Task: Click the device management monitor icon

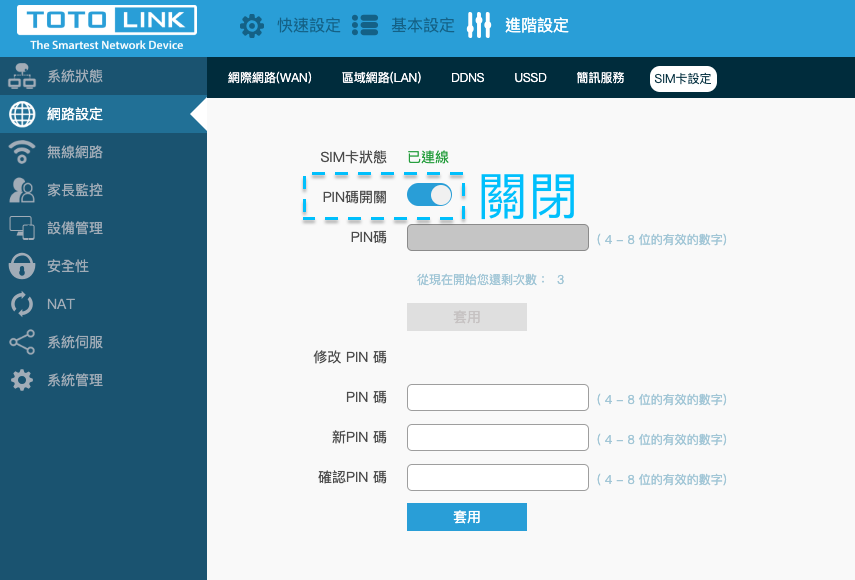Action: 22,228
